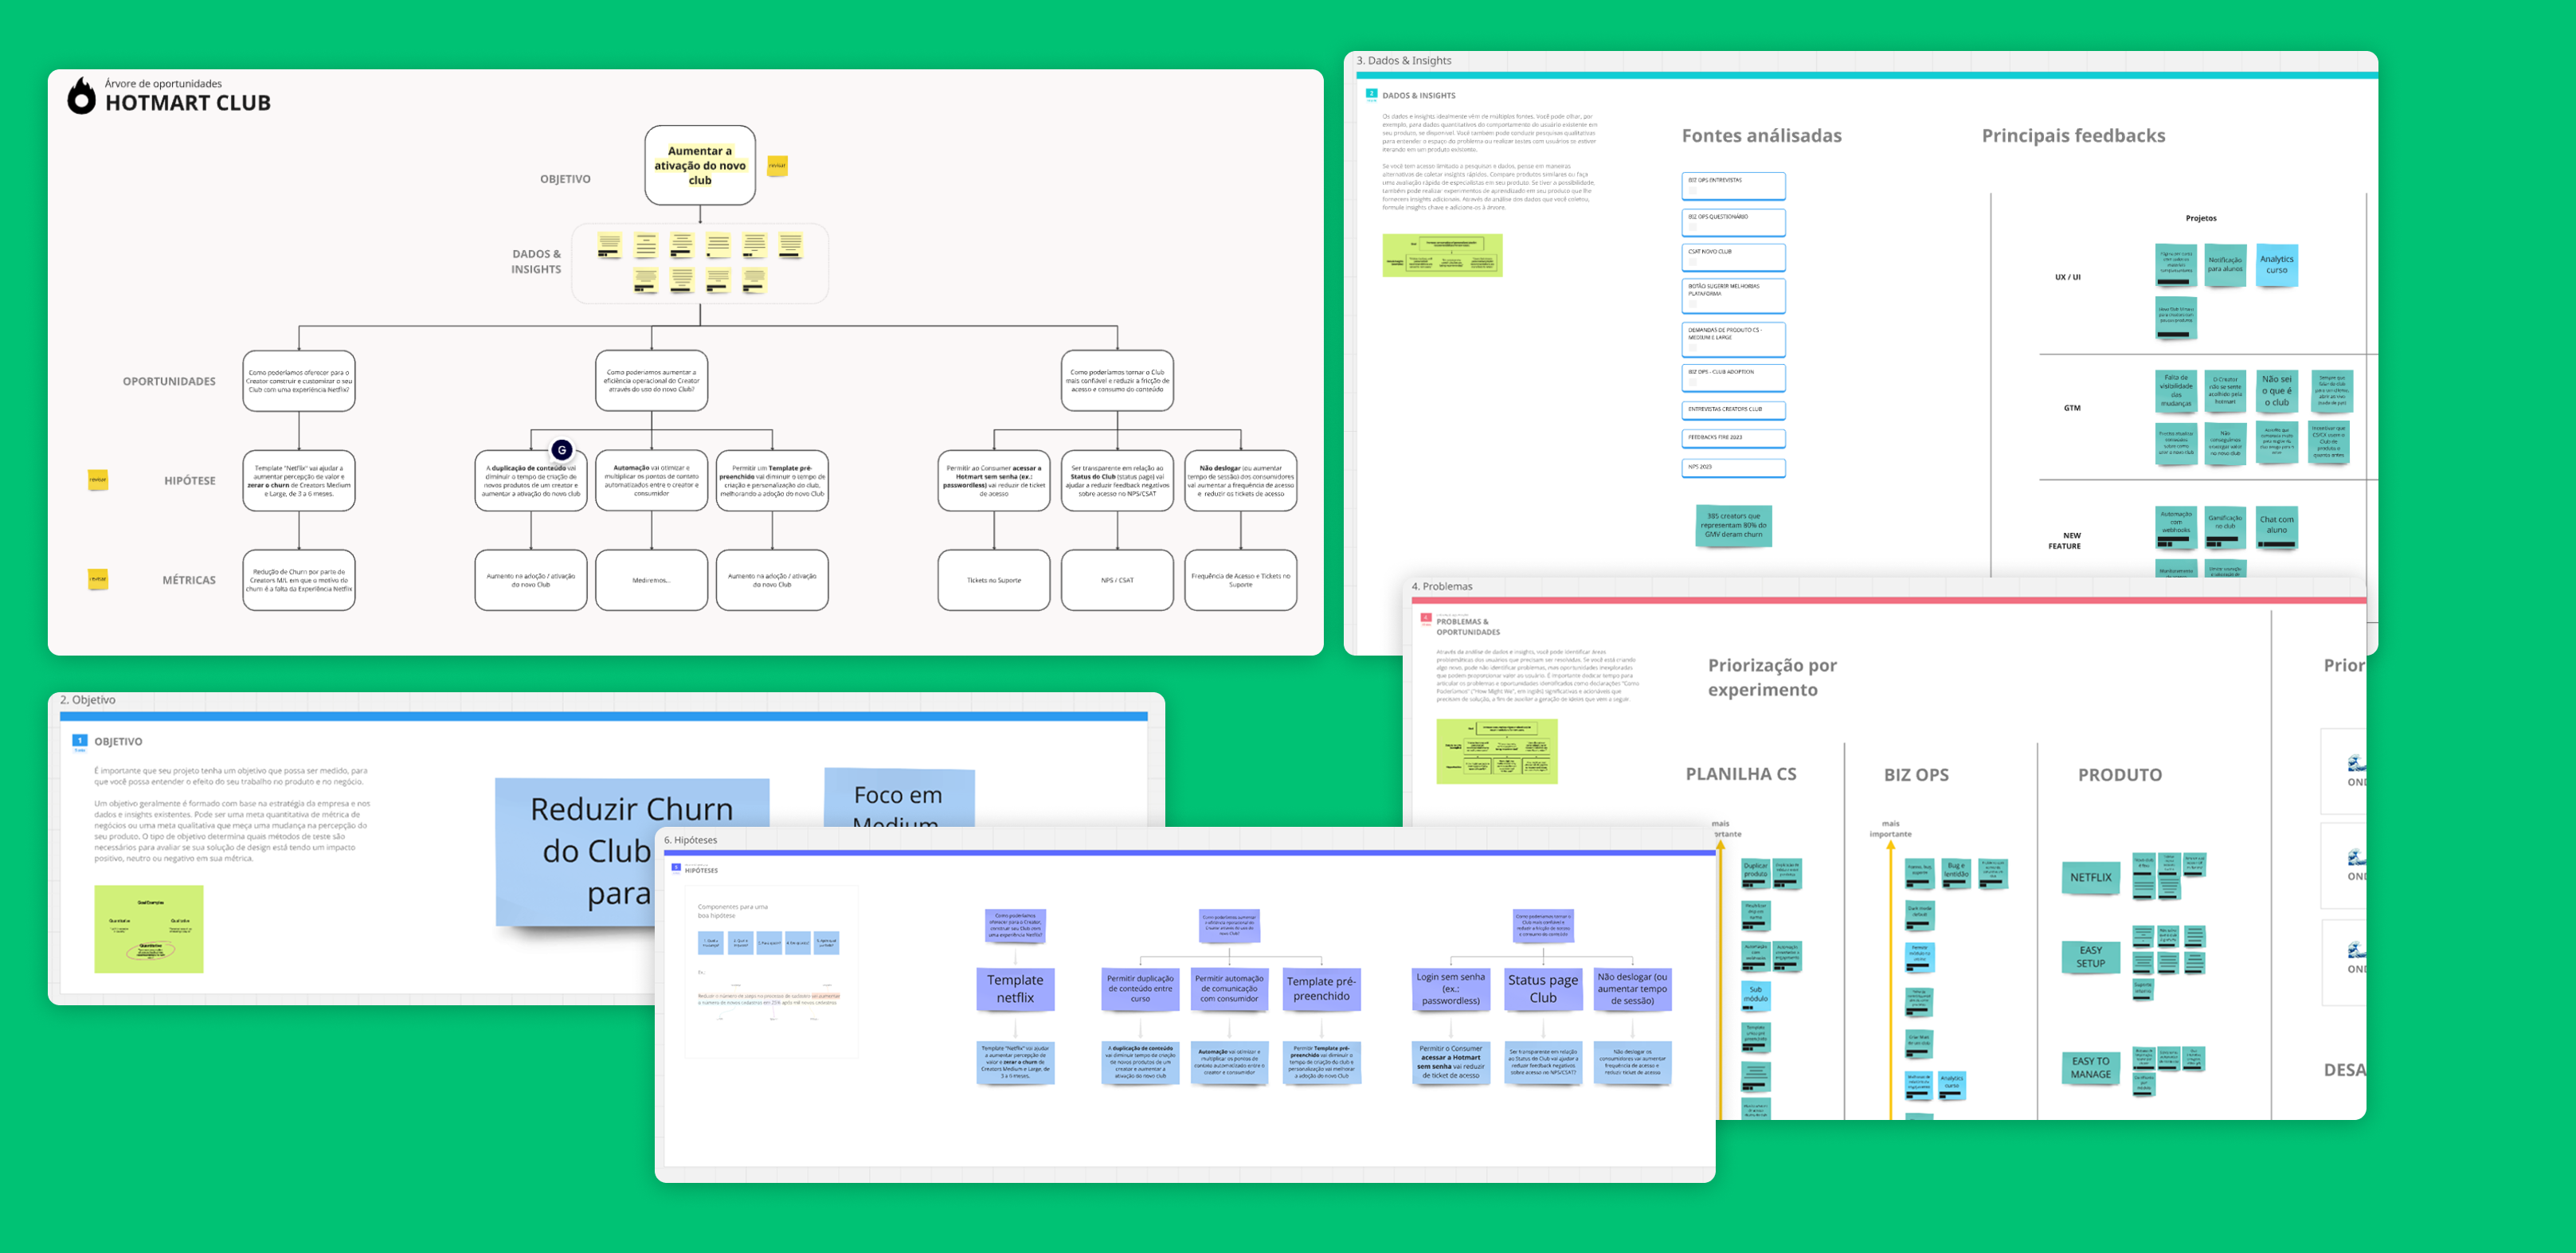Click the G user avatar marker
Viewport: 2576px width, 1253px height.
(562, 450)
